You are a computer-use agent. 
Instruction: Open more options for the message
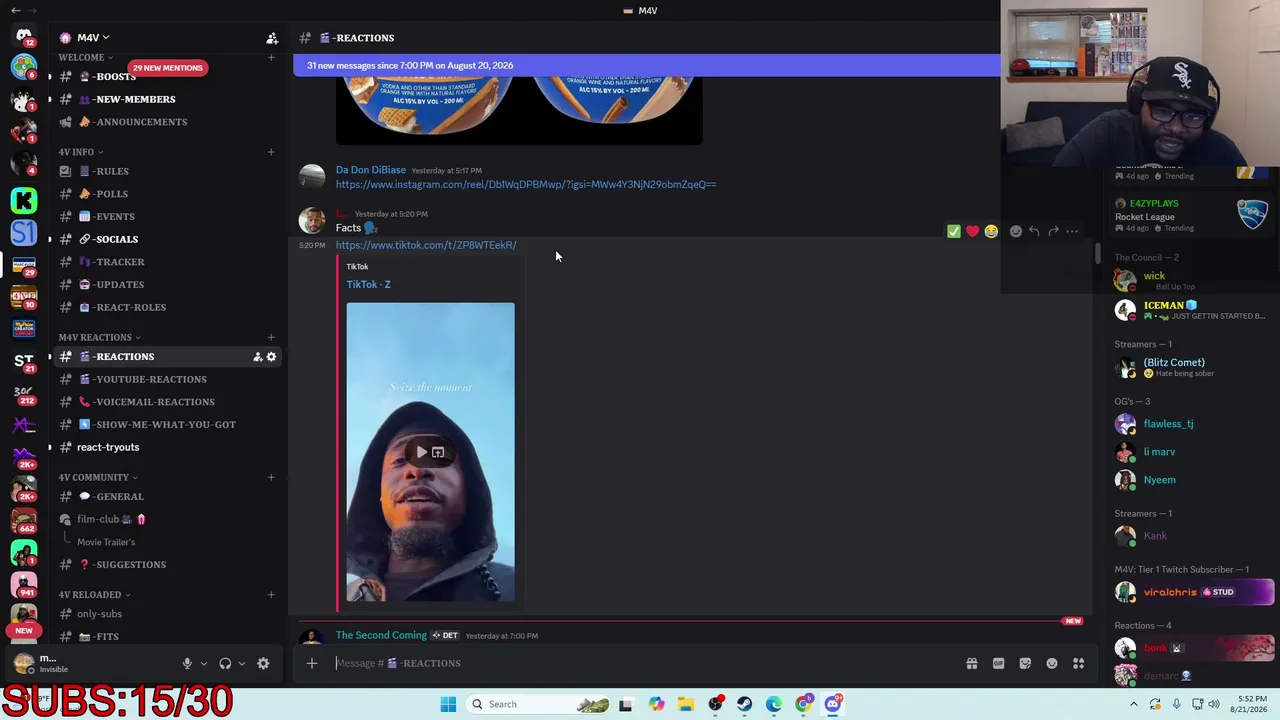click(1072, 231)
